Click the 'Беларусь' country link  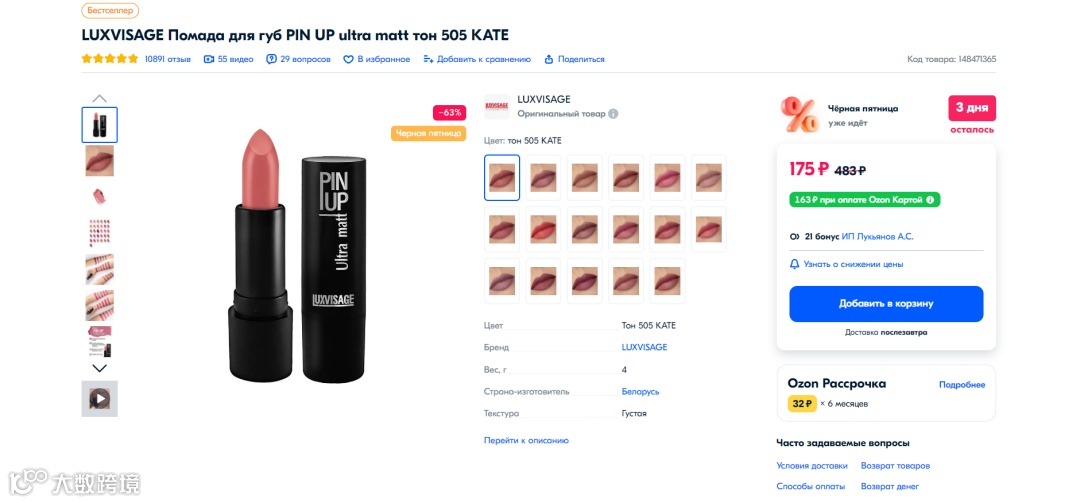coord(640,391)
